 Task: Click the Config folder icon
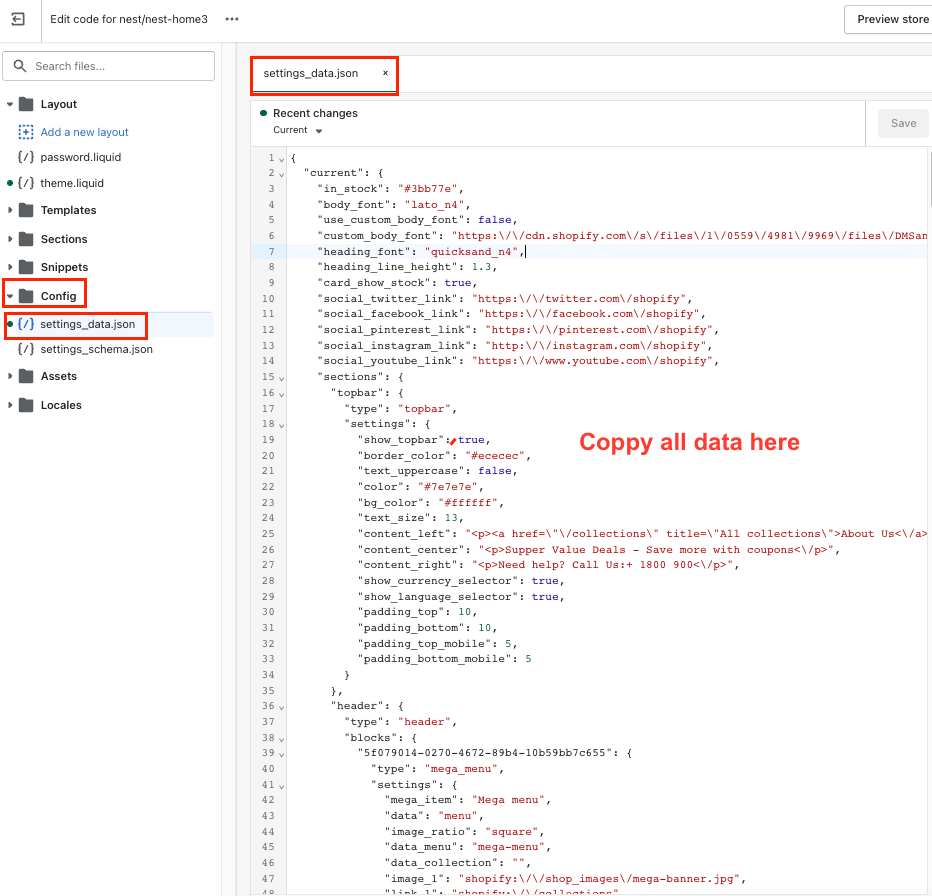[x=26, y=296]
